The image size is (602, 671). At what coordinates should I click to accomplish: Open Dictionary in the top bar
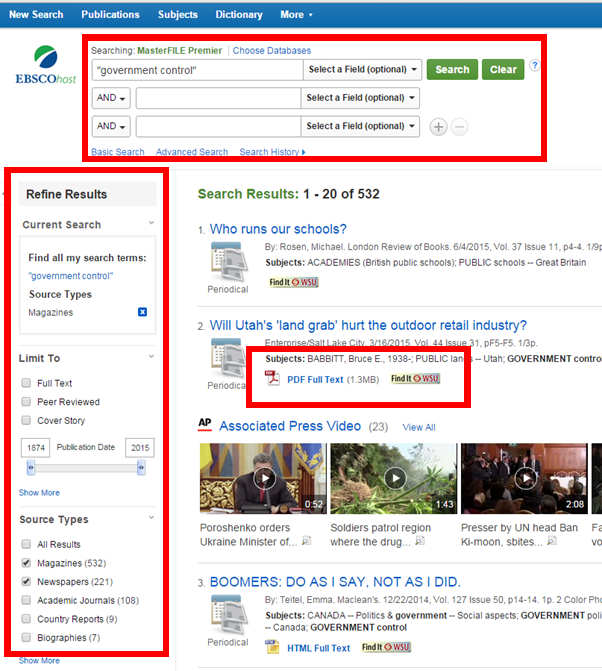(239, 15)
